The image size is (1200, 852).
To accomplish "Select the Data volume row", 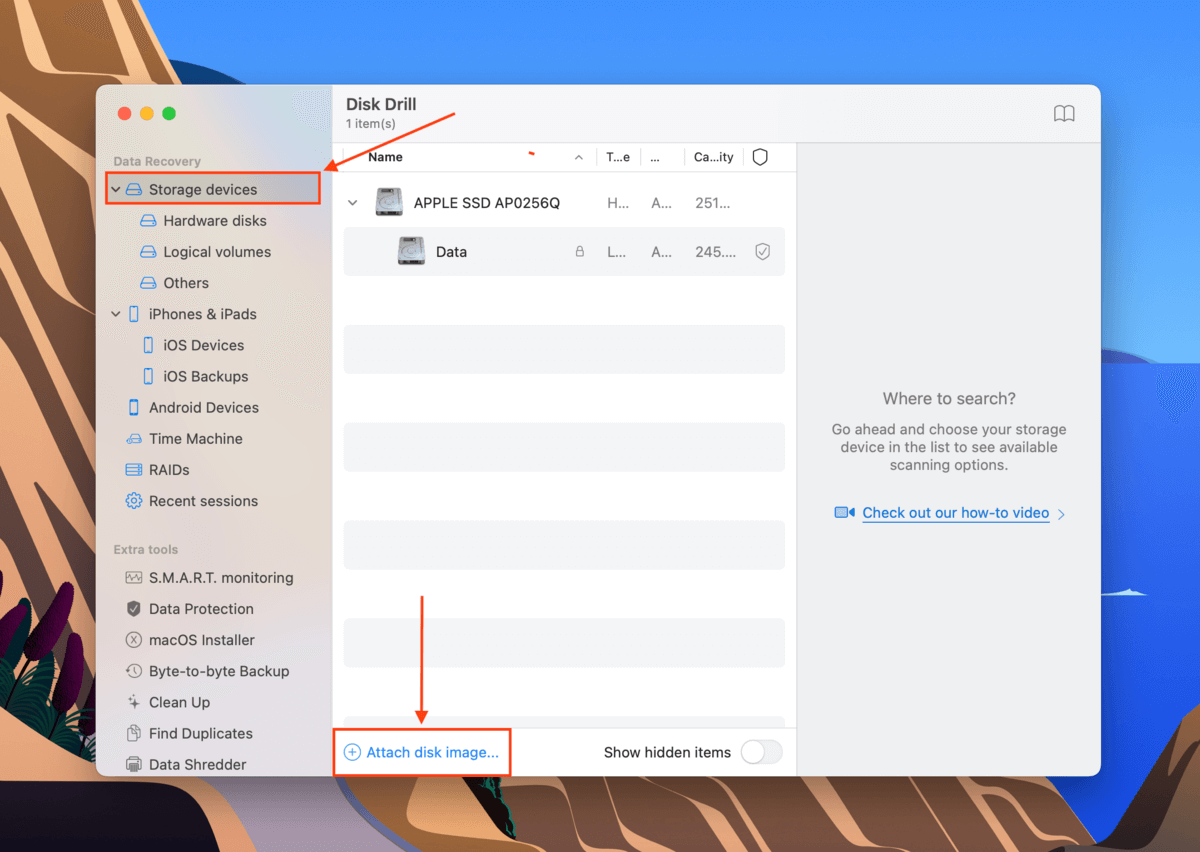I will pos(564,252).
